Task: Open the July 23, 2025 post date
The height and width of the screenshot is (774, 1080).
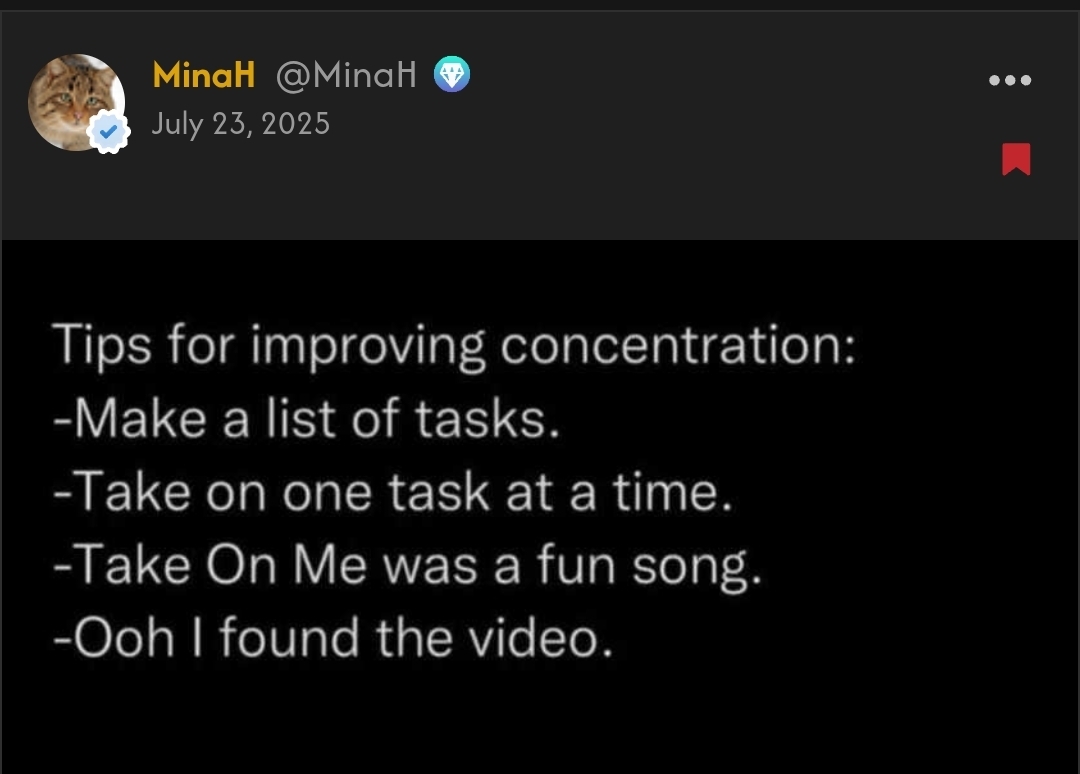Action: [240, 124]
